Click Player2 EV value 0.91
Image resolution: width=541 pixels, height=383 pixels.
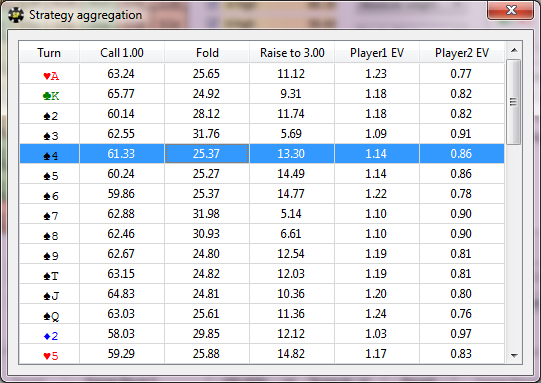coord(461,134)
